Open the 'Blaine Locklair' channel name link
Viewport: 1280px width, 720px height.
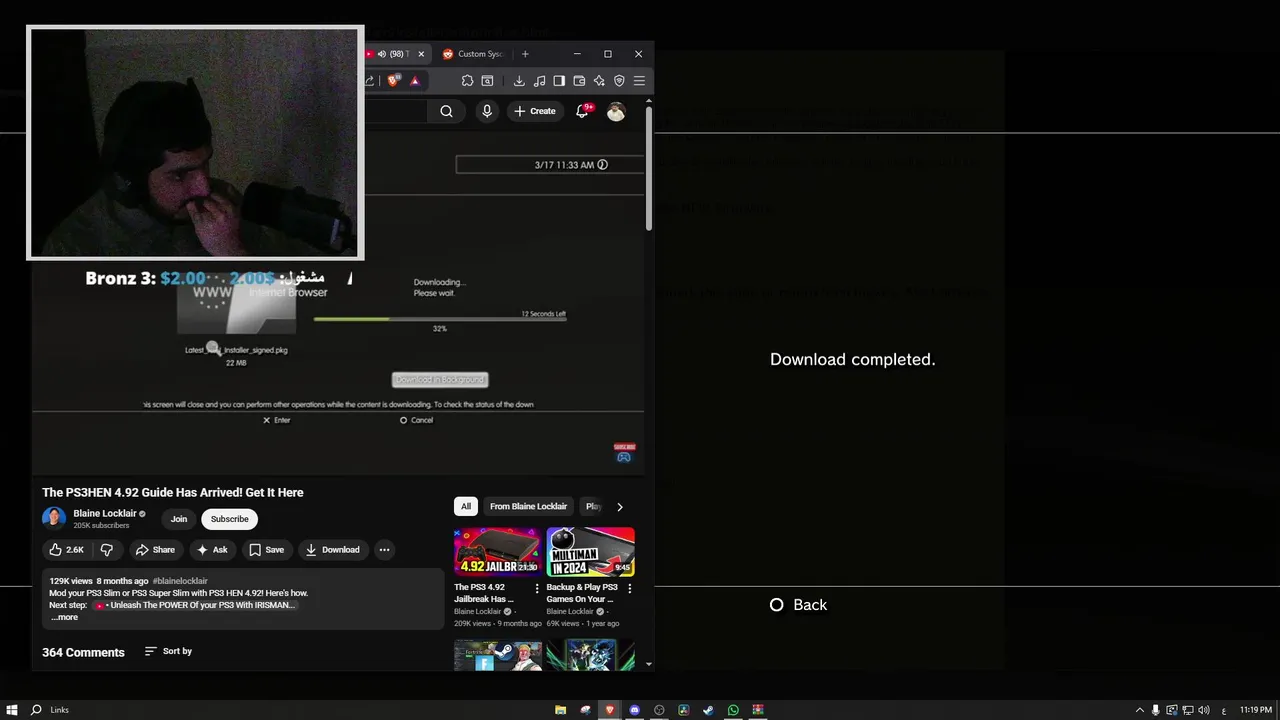[x=104, y=513]
